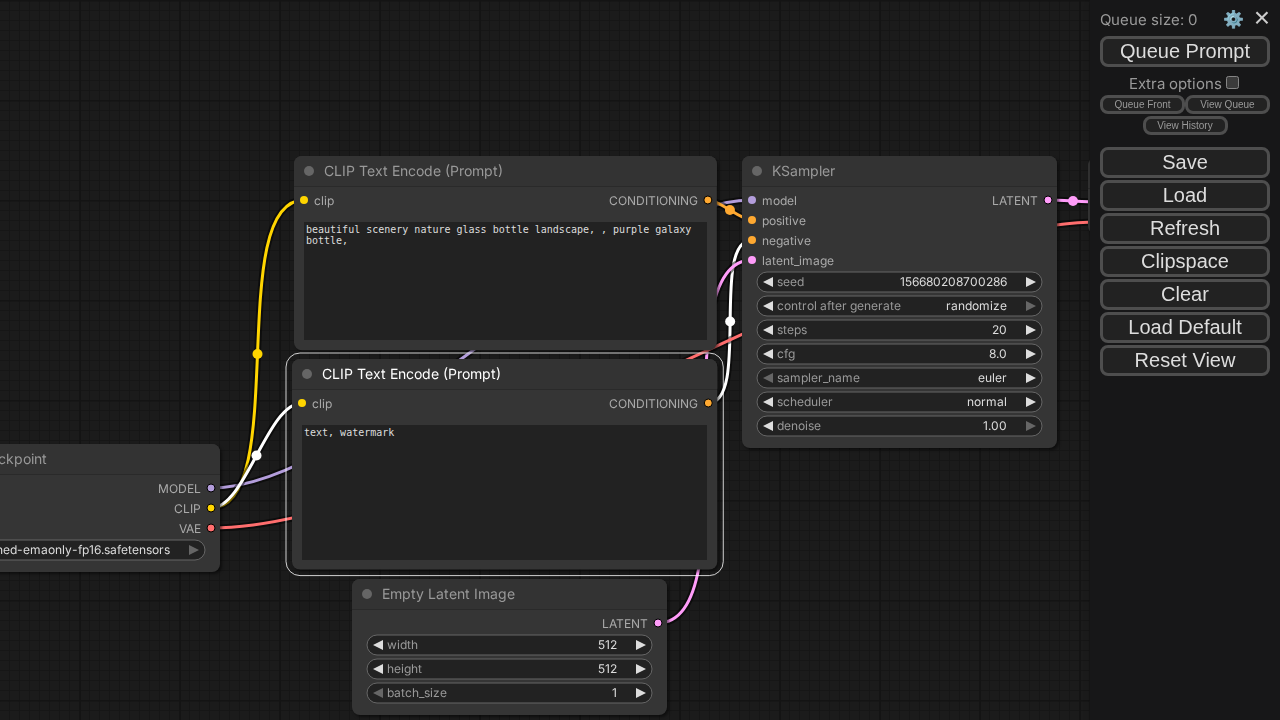Click the KSampler LATENT output socket

(x=1048, y=201)
